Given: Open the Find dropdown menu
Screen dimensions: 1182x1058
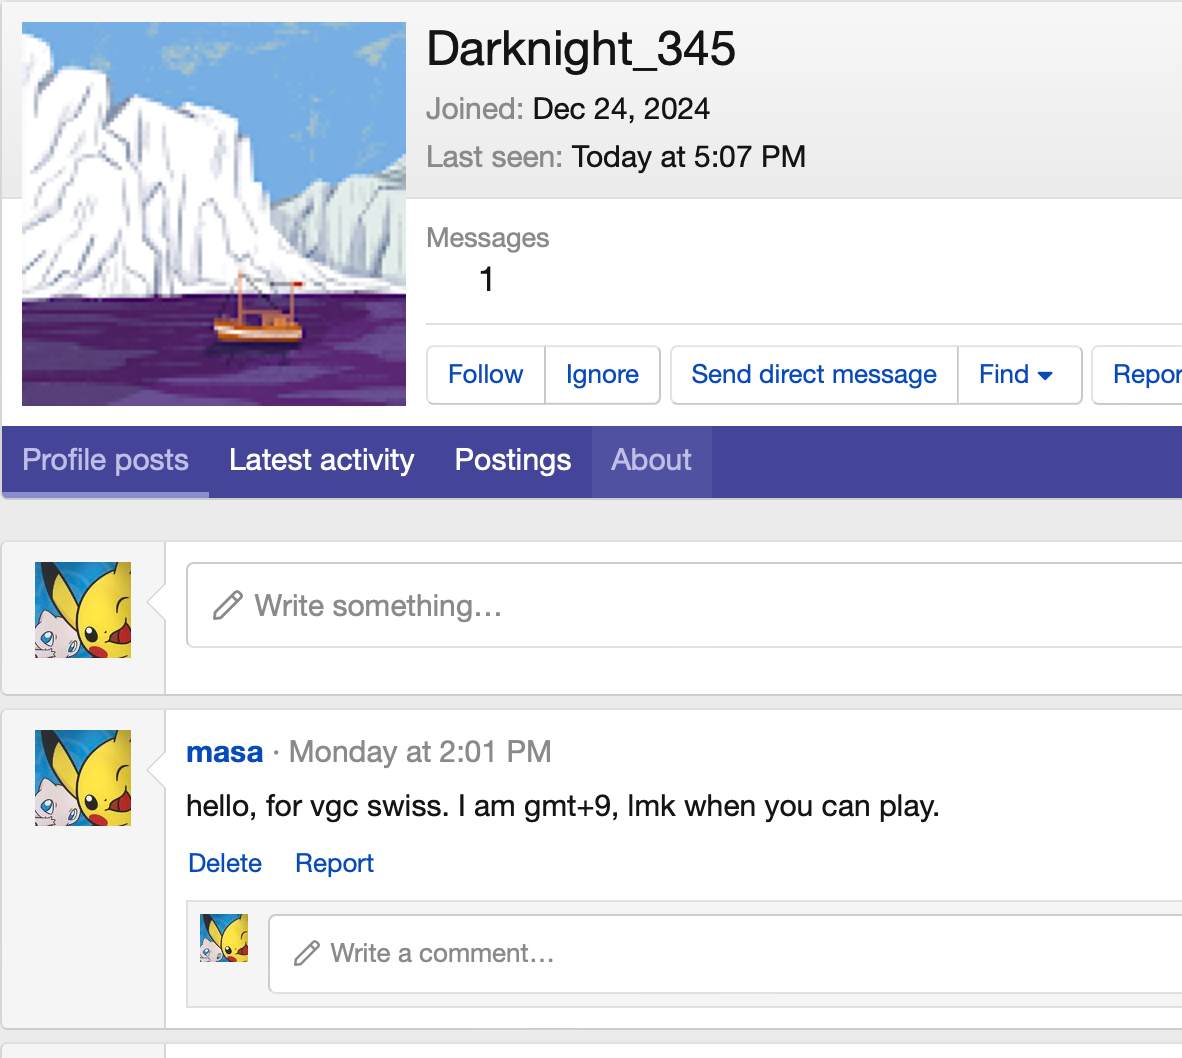Looking at the screenshot, I should [x=1019, y=375].
